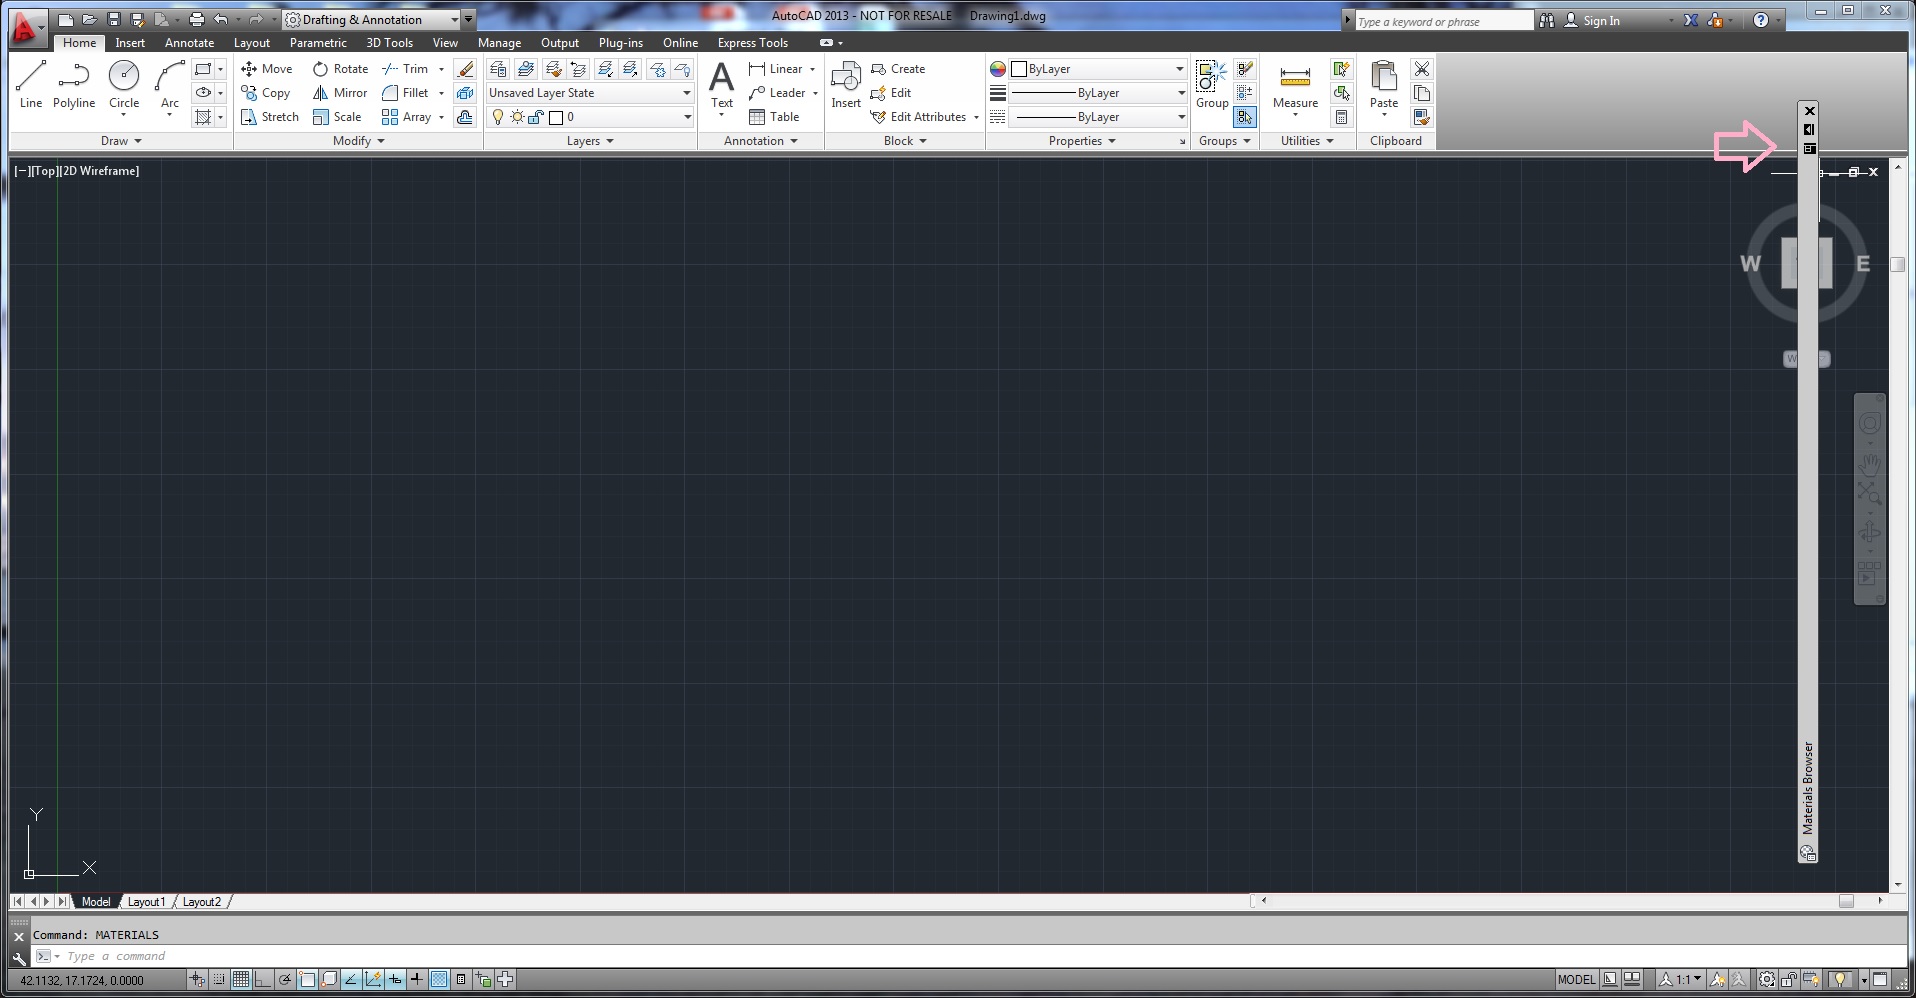This screenshot has width=1916, height=998.
Task: Select the Circle tool
Action: pos(123,82)
